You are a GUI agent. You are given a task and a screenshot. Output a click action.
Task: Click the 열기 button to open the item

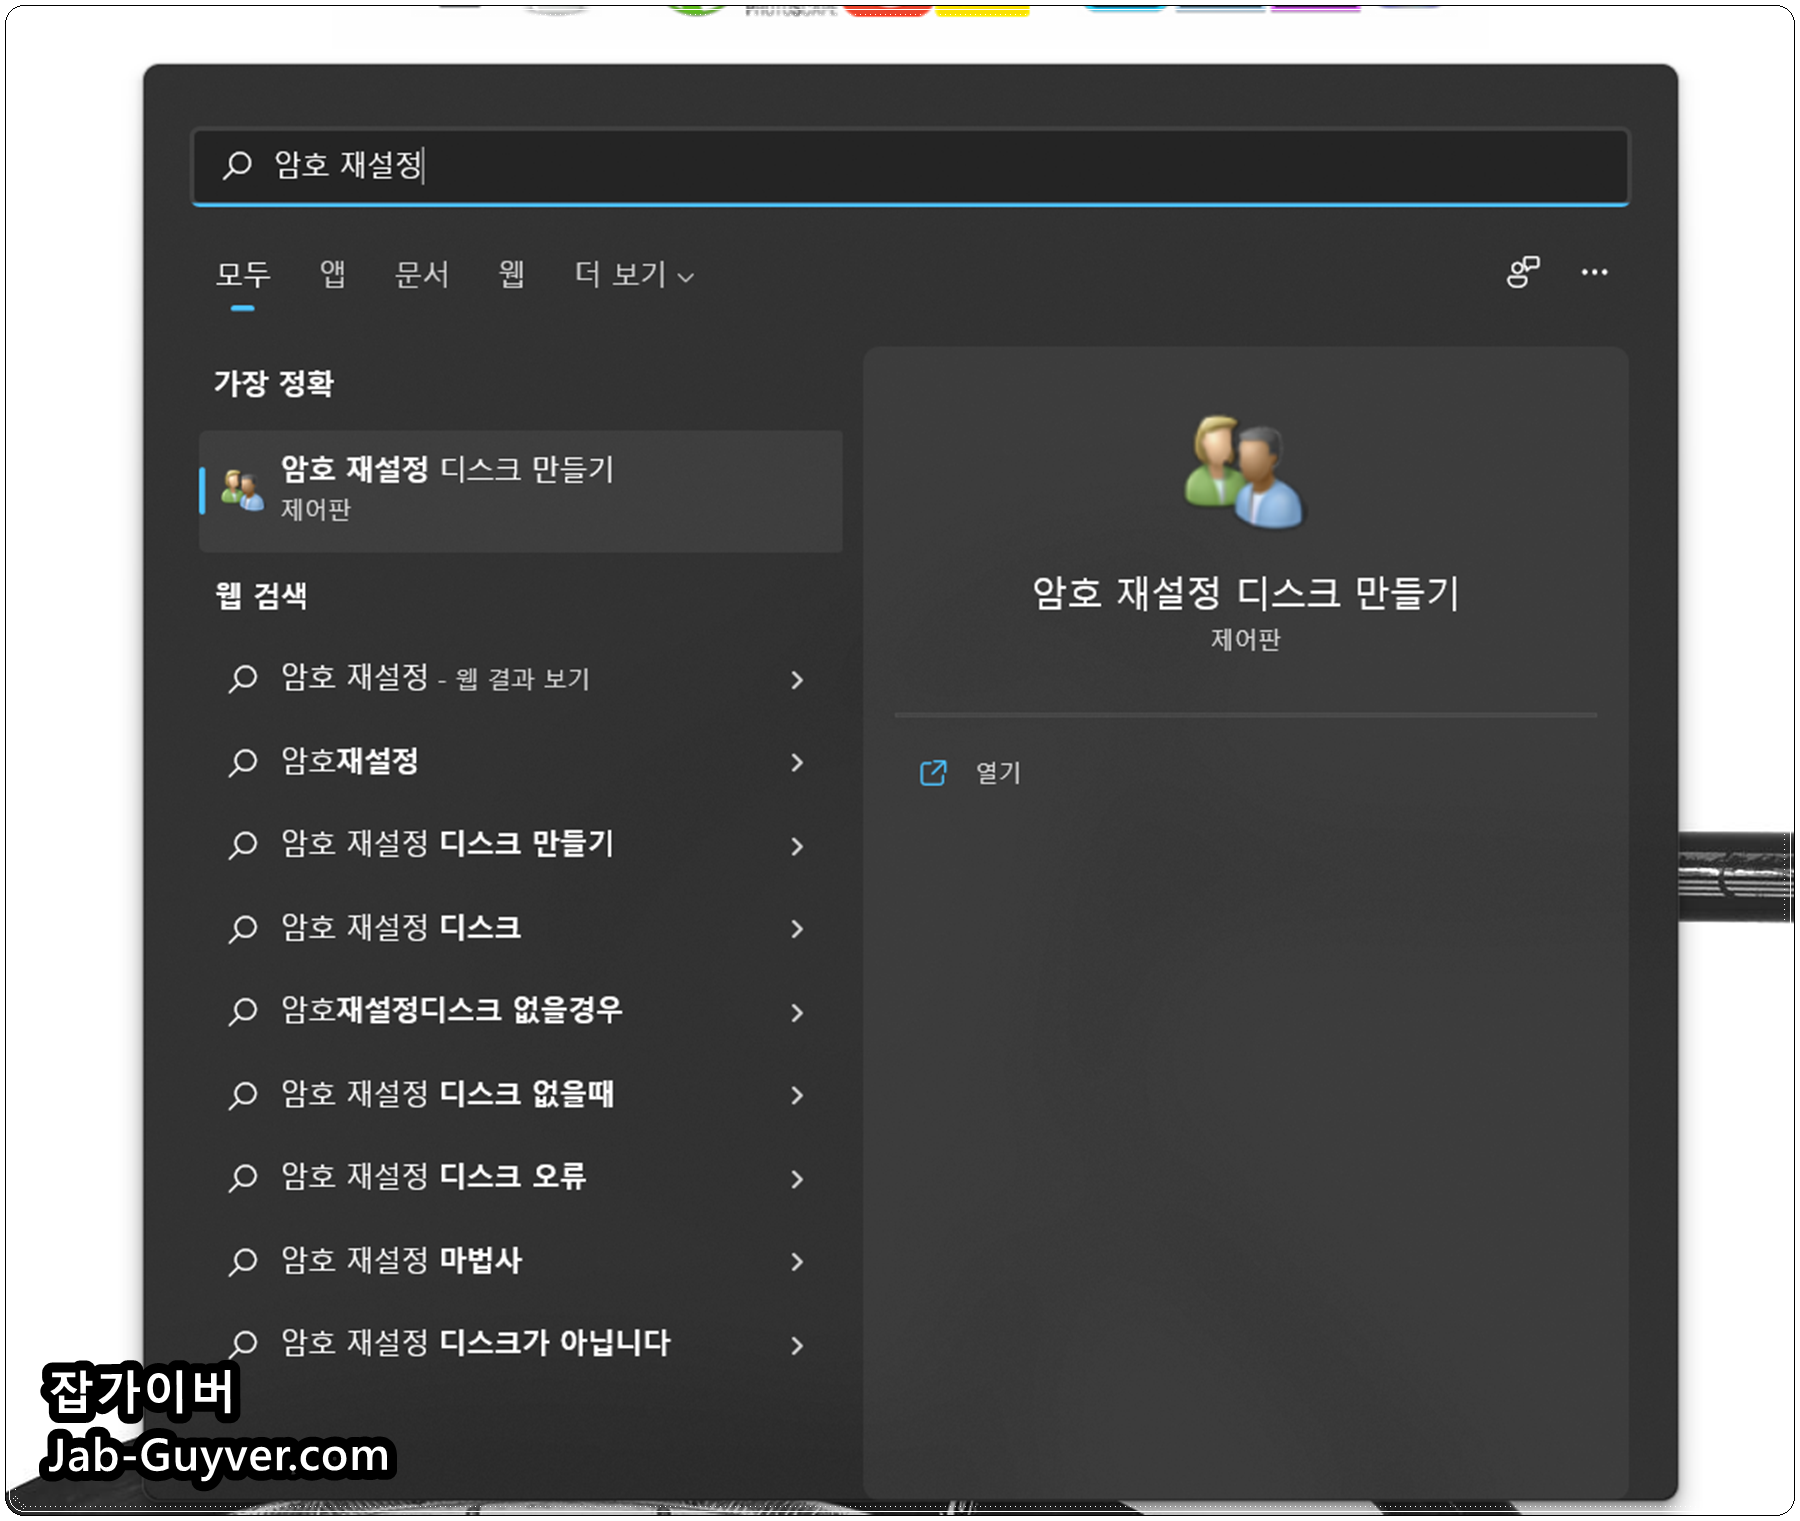[995, 772]
